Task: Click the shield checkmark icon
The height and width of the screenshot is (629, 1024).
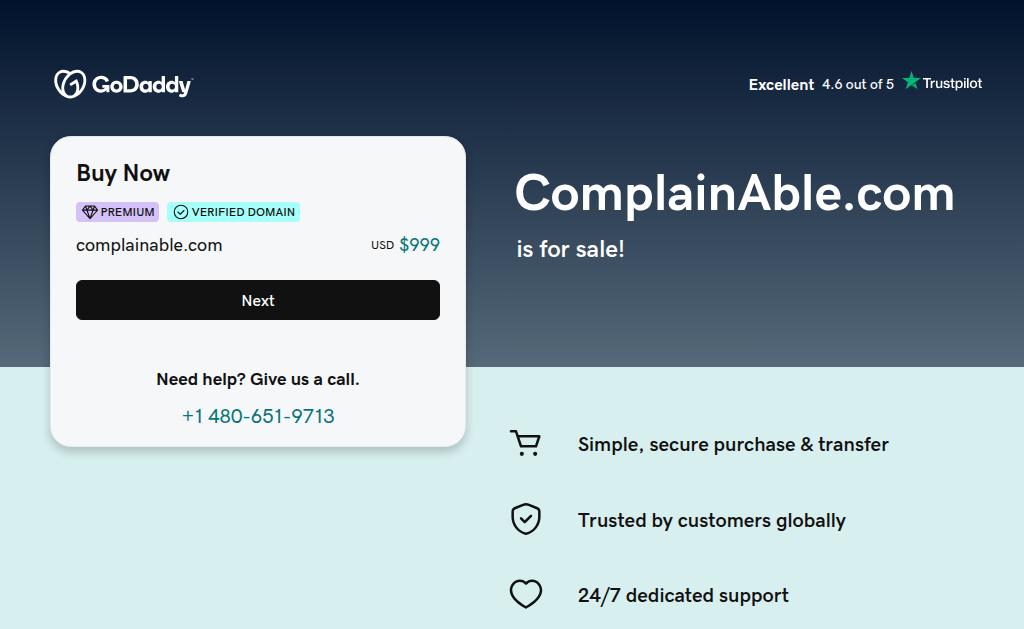Action: [525, 519]
